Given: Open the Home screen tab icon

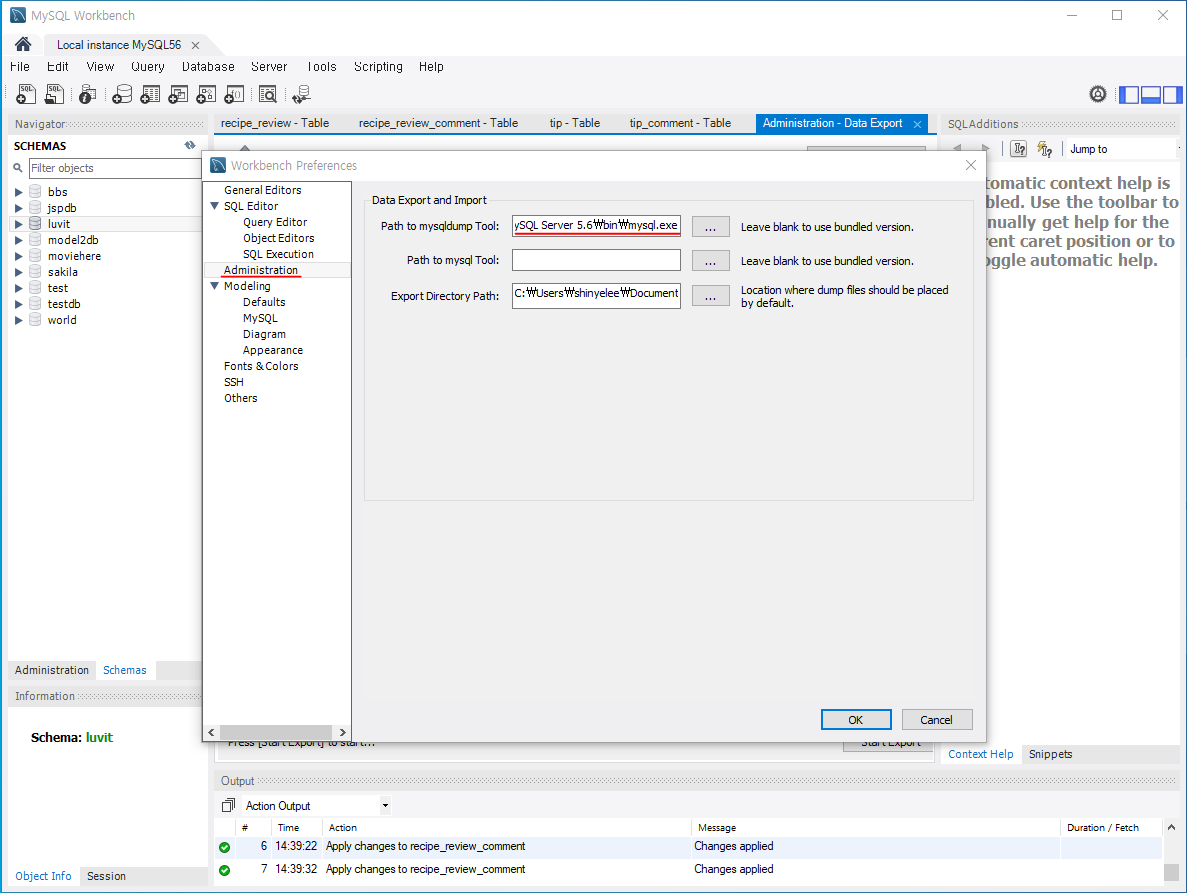Looking at the screenshot, I should (23, 44).
